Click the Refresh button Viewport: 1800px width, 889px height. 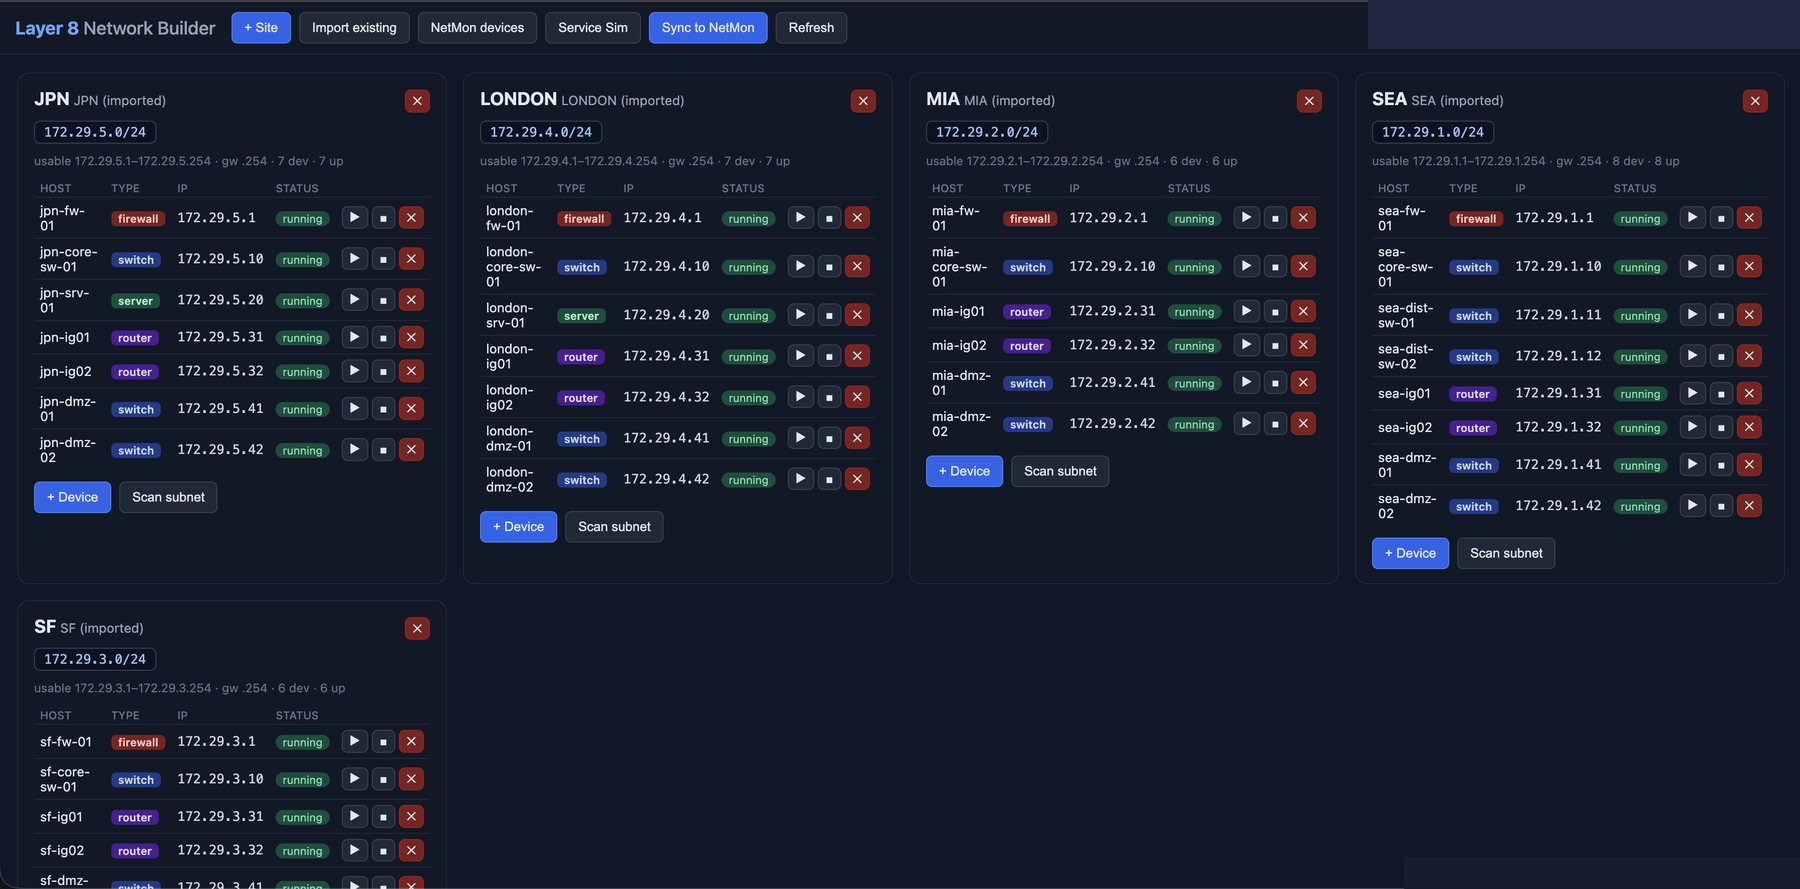pos(811,28)
